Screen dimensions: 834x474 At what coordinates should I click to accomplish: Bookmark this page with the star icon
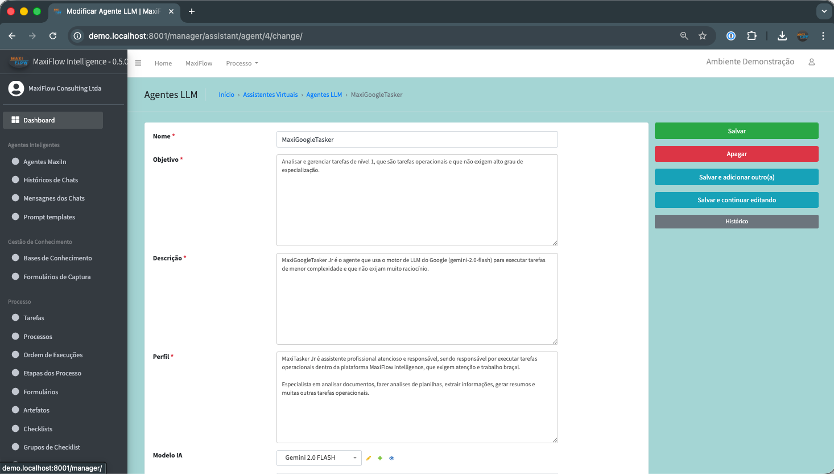[x=703, y=36]
